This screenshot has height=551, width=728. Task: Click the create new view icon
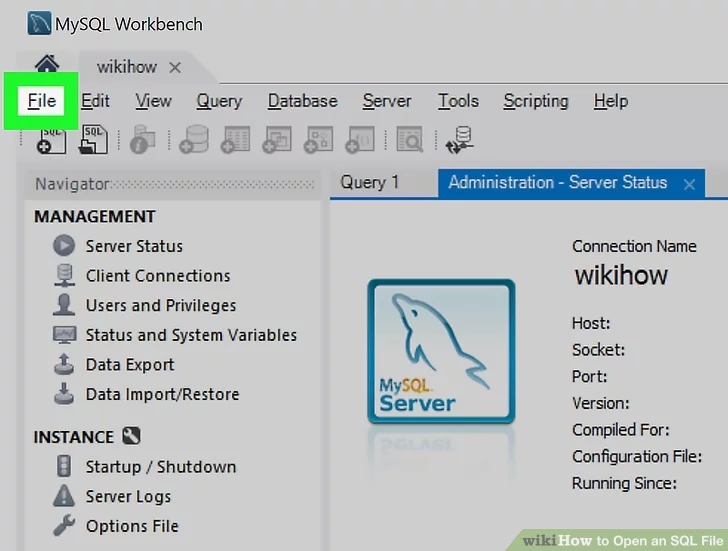tap(276, 140)
